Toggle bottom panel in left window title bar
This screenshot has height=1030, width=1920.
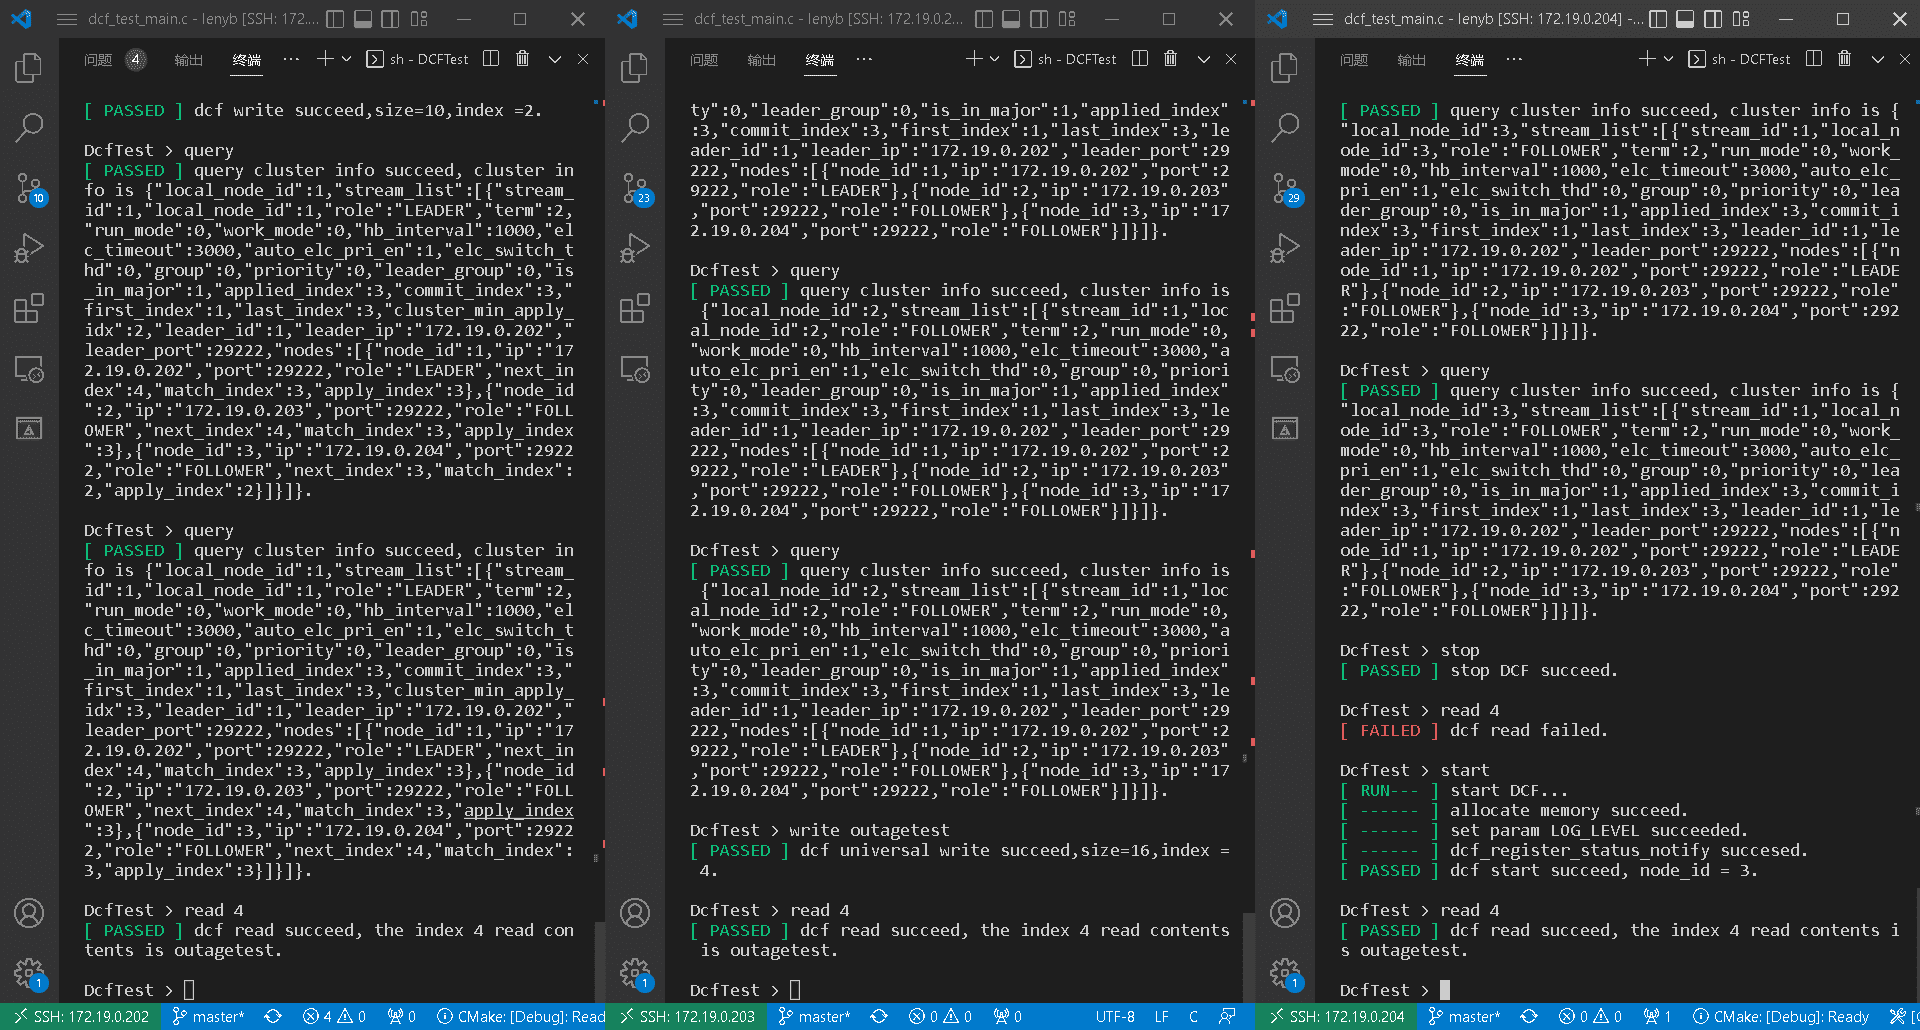click(x=364, y=19)
